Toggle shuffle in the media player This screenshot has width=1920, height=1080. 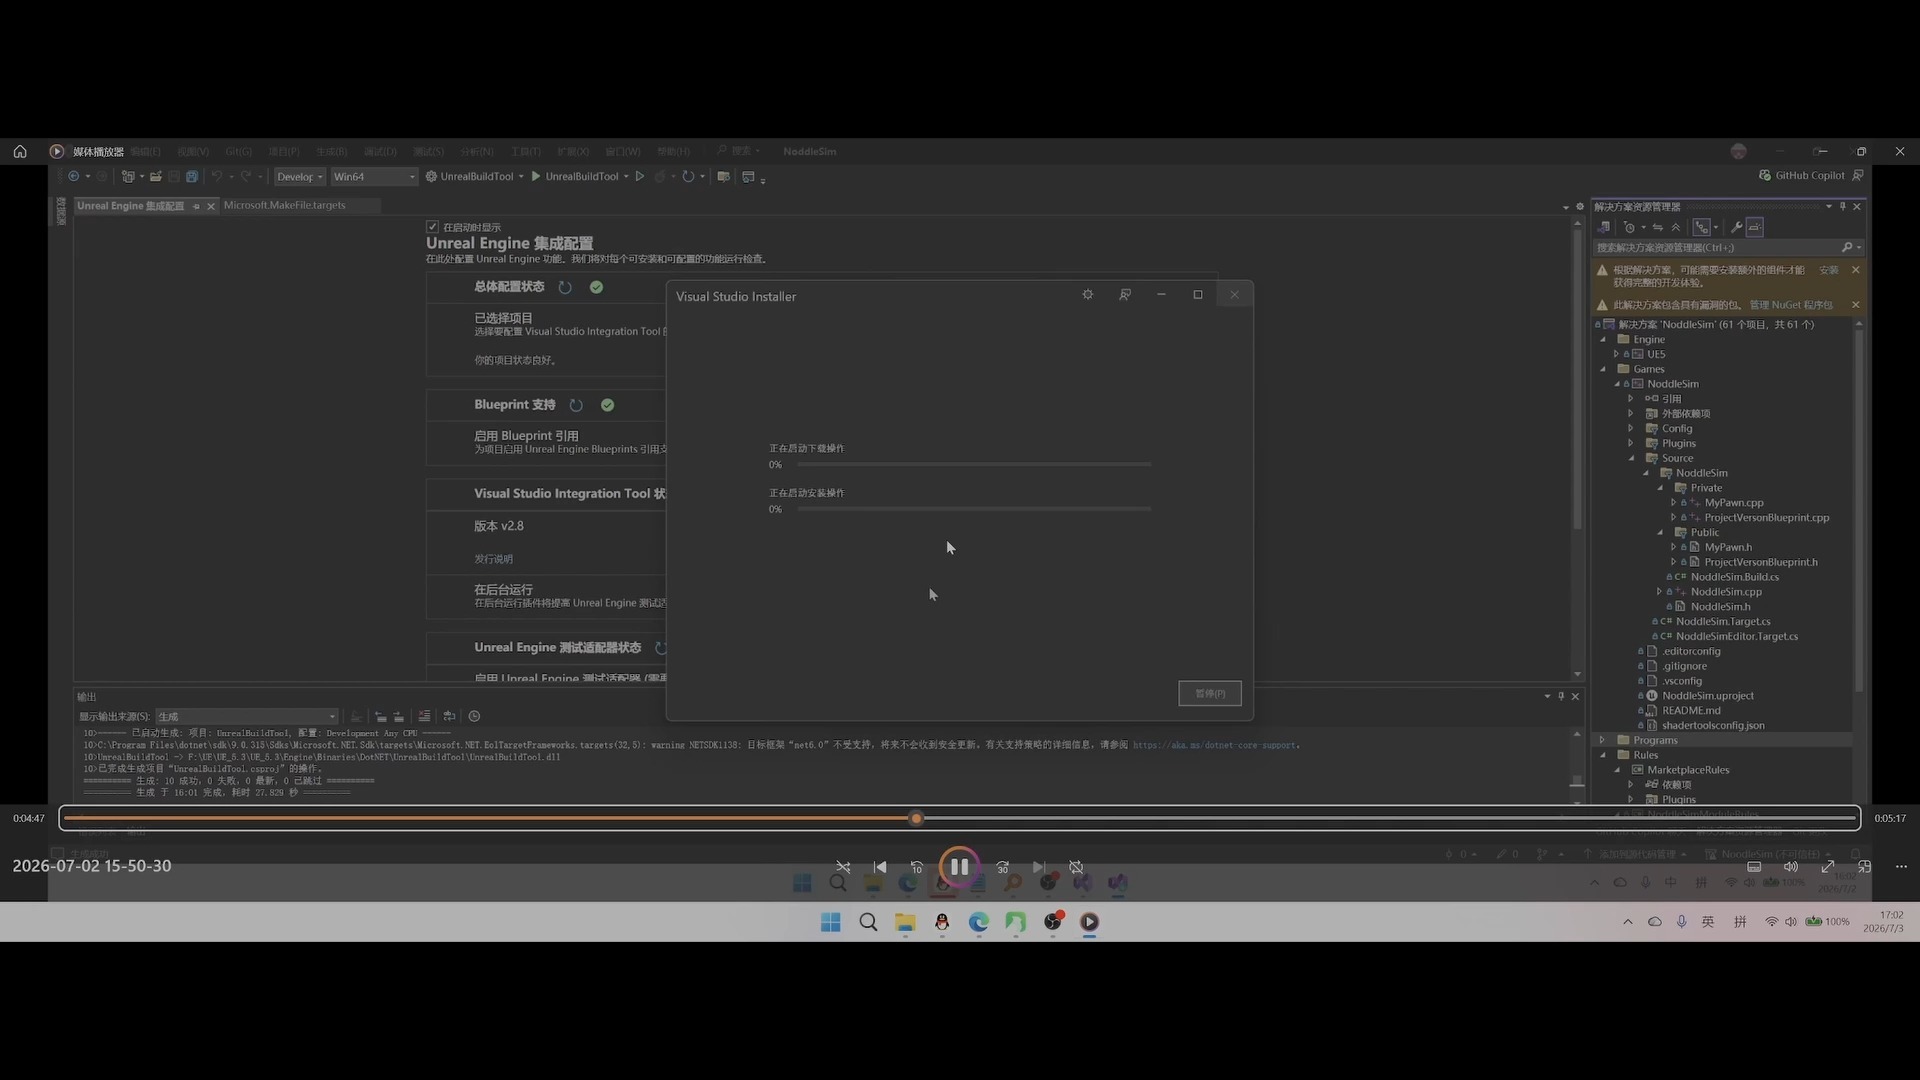[843, 867]
